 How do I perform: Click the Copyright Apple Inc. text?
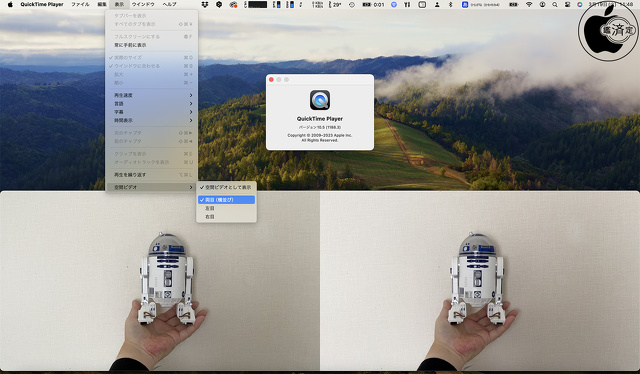320,138
